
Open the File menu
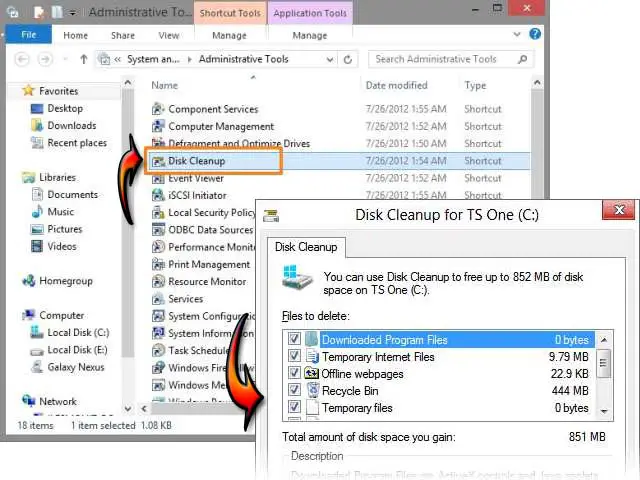click(29, 35)
